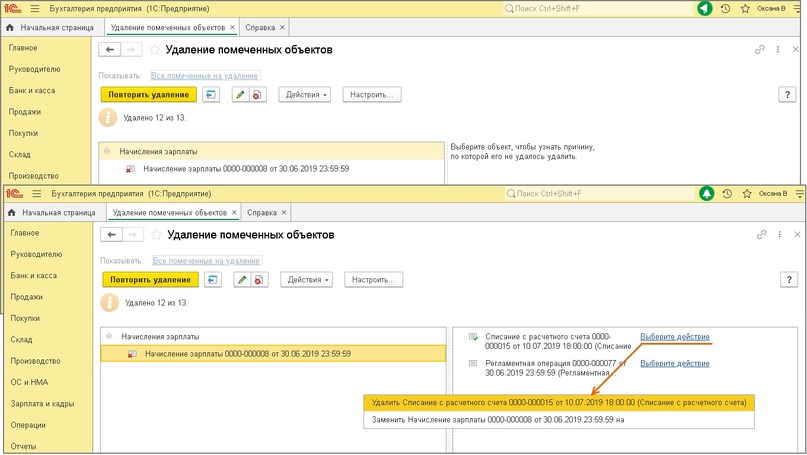This screenshot has width=807, height=455.
Task: Click green pencil edit icon in lower toolbar
Action: (242, 279)
